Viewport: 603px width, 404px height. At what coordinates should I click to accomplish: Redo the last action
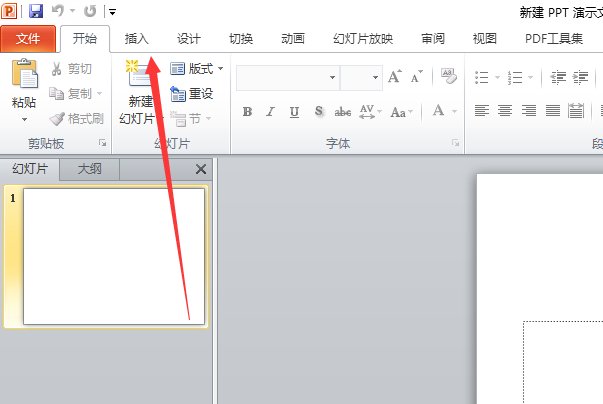point(90,11)
